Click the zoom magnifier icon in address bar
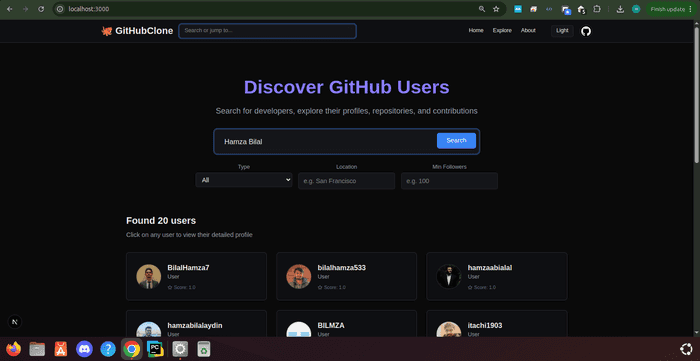 (482, 9)
